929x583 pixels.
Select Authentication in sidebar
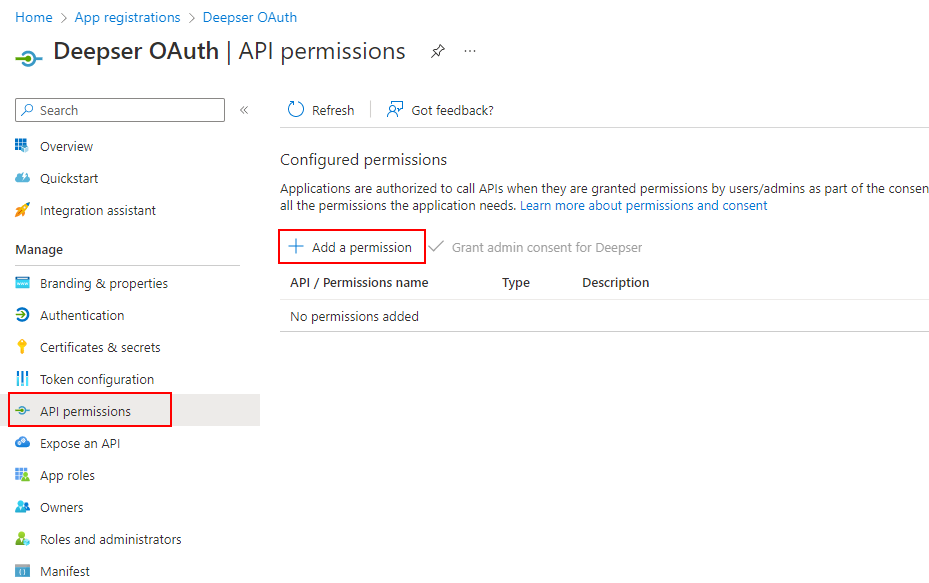click(x=82, y=315)
